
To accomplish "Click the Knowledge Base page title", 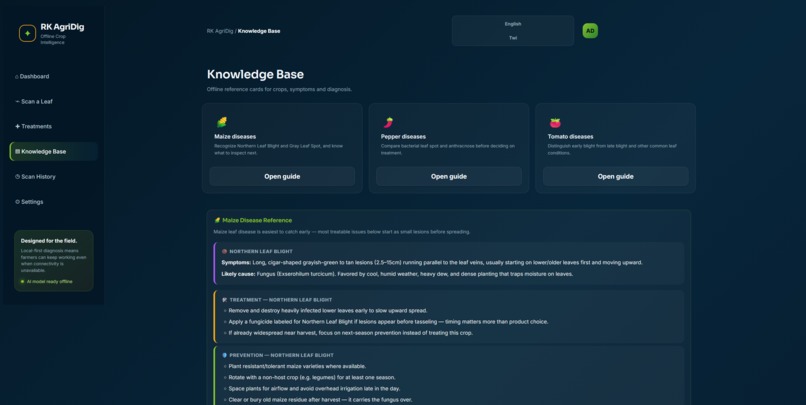I will click(x=255, y=75).
